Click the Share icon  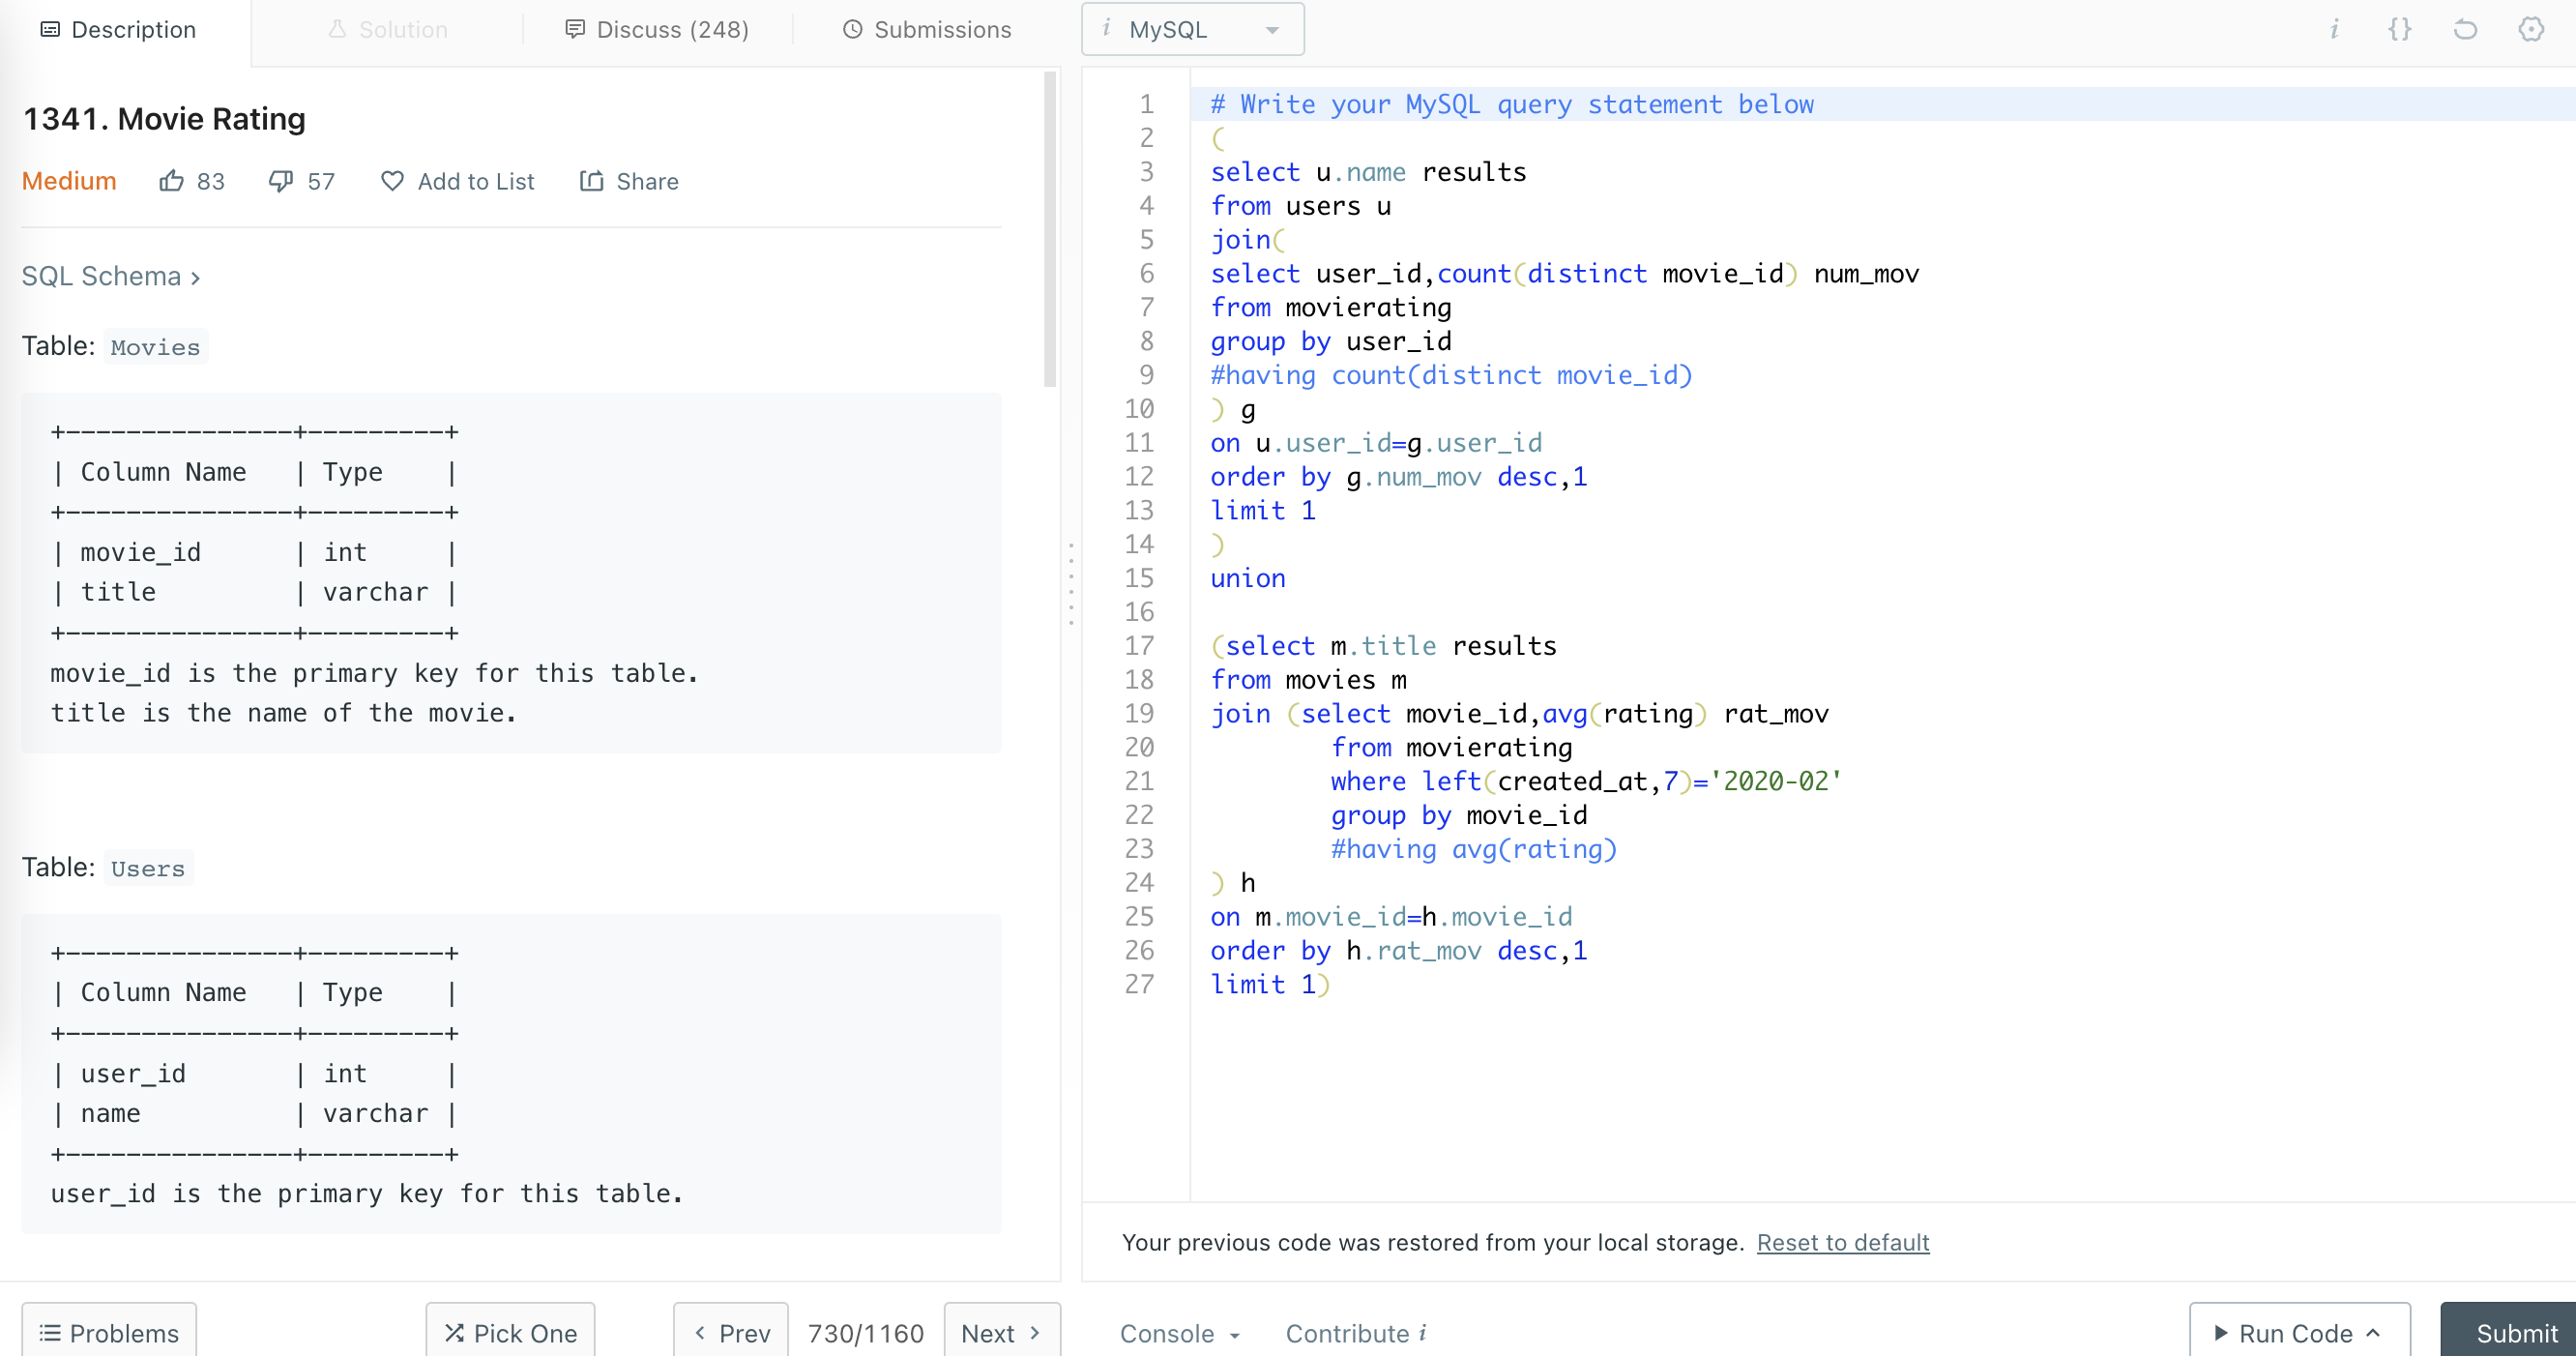(x=592, y=181)
